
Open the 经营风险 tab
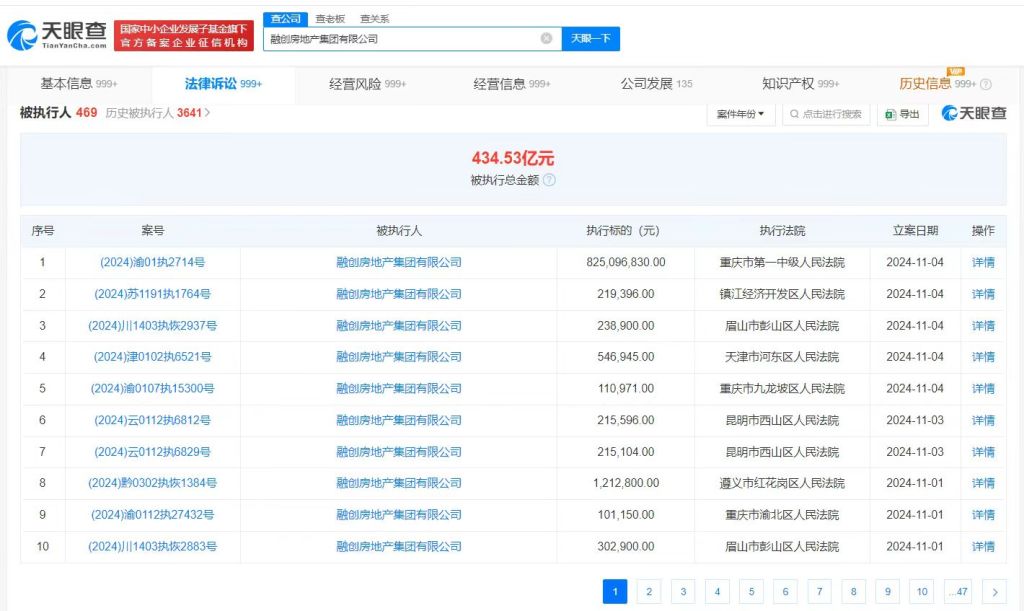(368, 84)
